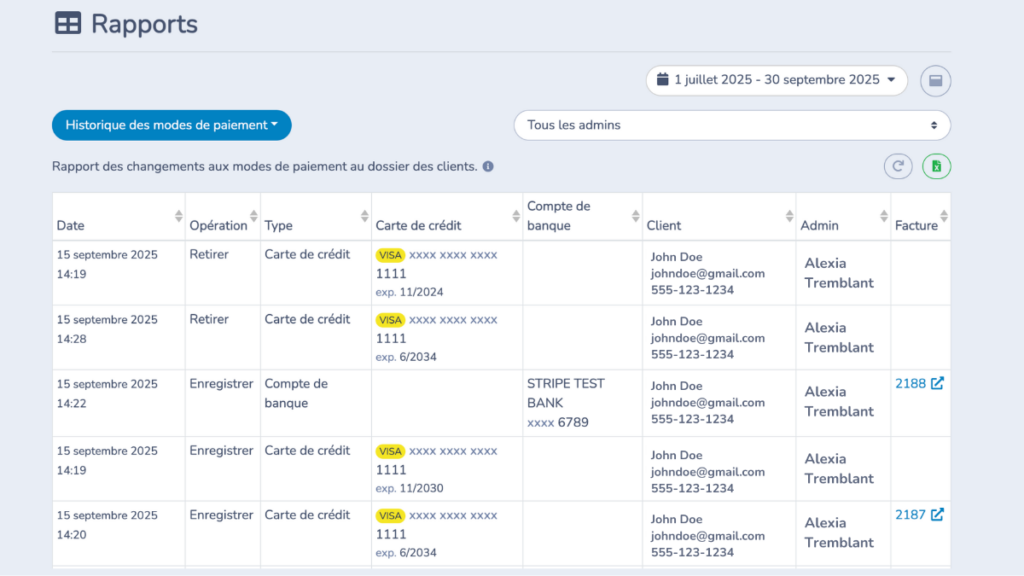Open invoice 2187 via its external link icon
Screen dimensions: 1024x576
pyautogui.click(x=937, y=515)
